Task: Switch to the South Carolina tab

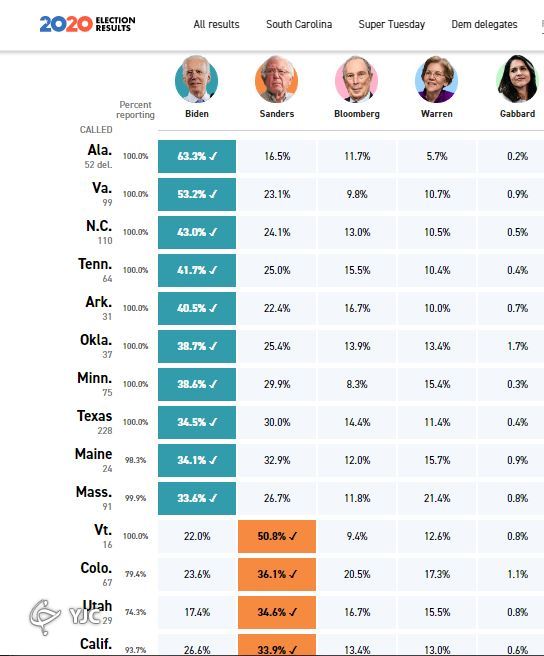Action: pyautogui.click(x=299, y=24)
